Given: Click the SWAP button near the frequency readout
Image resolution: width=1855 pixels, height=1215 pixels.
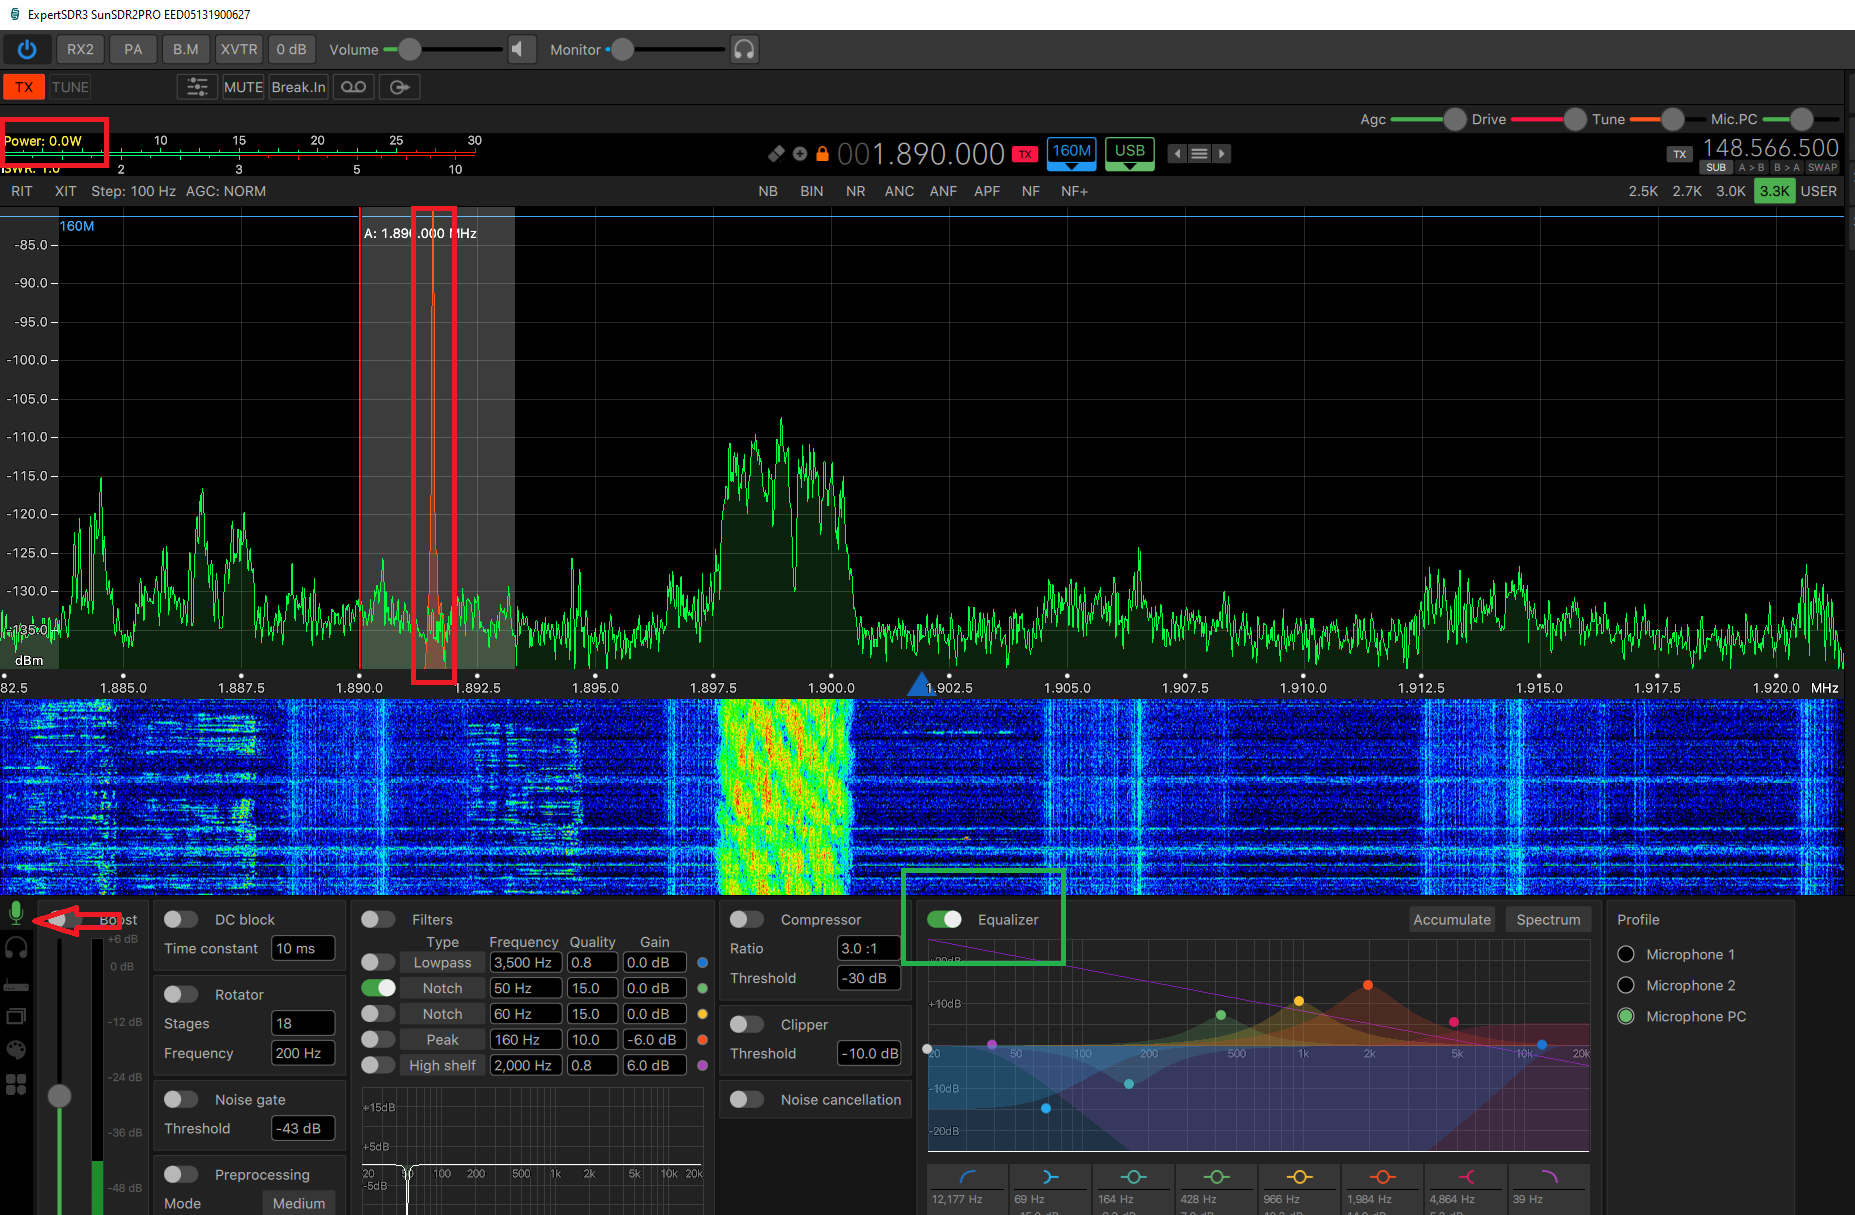Looking at the screenshot, I should pyautogui.click(x=1823, y=167).
